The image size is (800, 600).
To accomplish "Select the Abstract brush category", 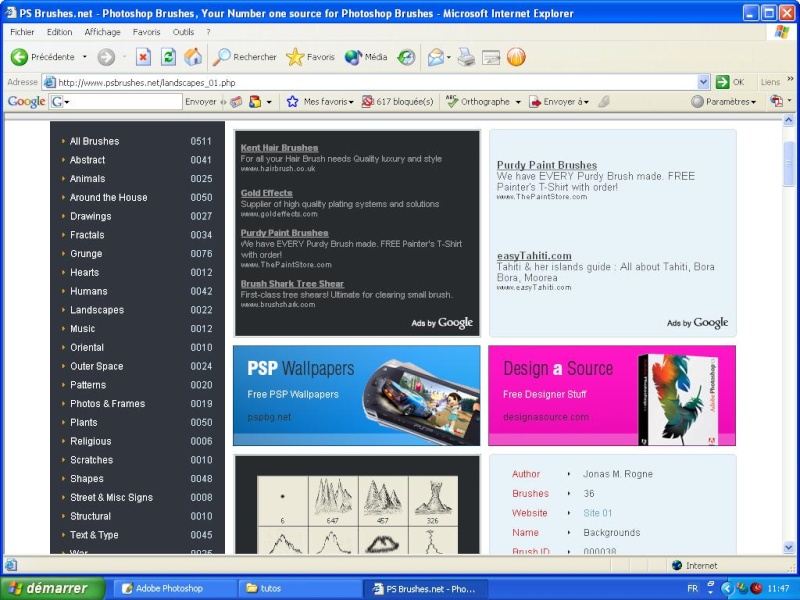I will [87, 160].
